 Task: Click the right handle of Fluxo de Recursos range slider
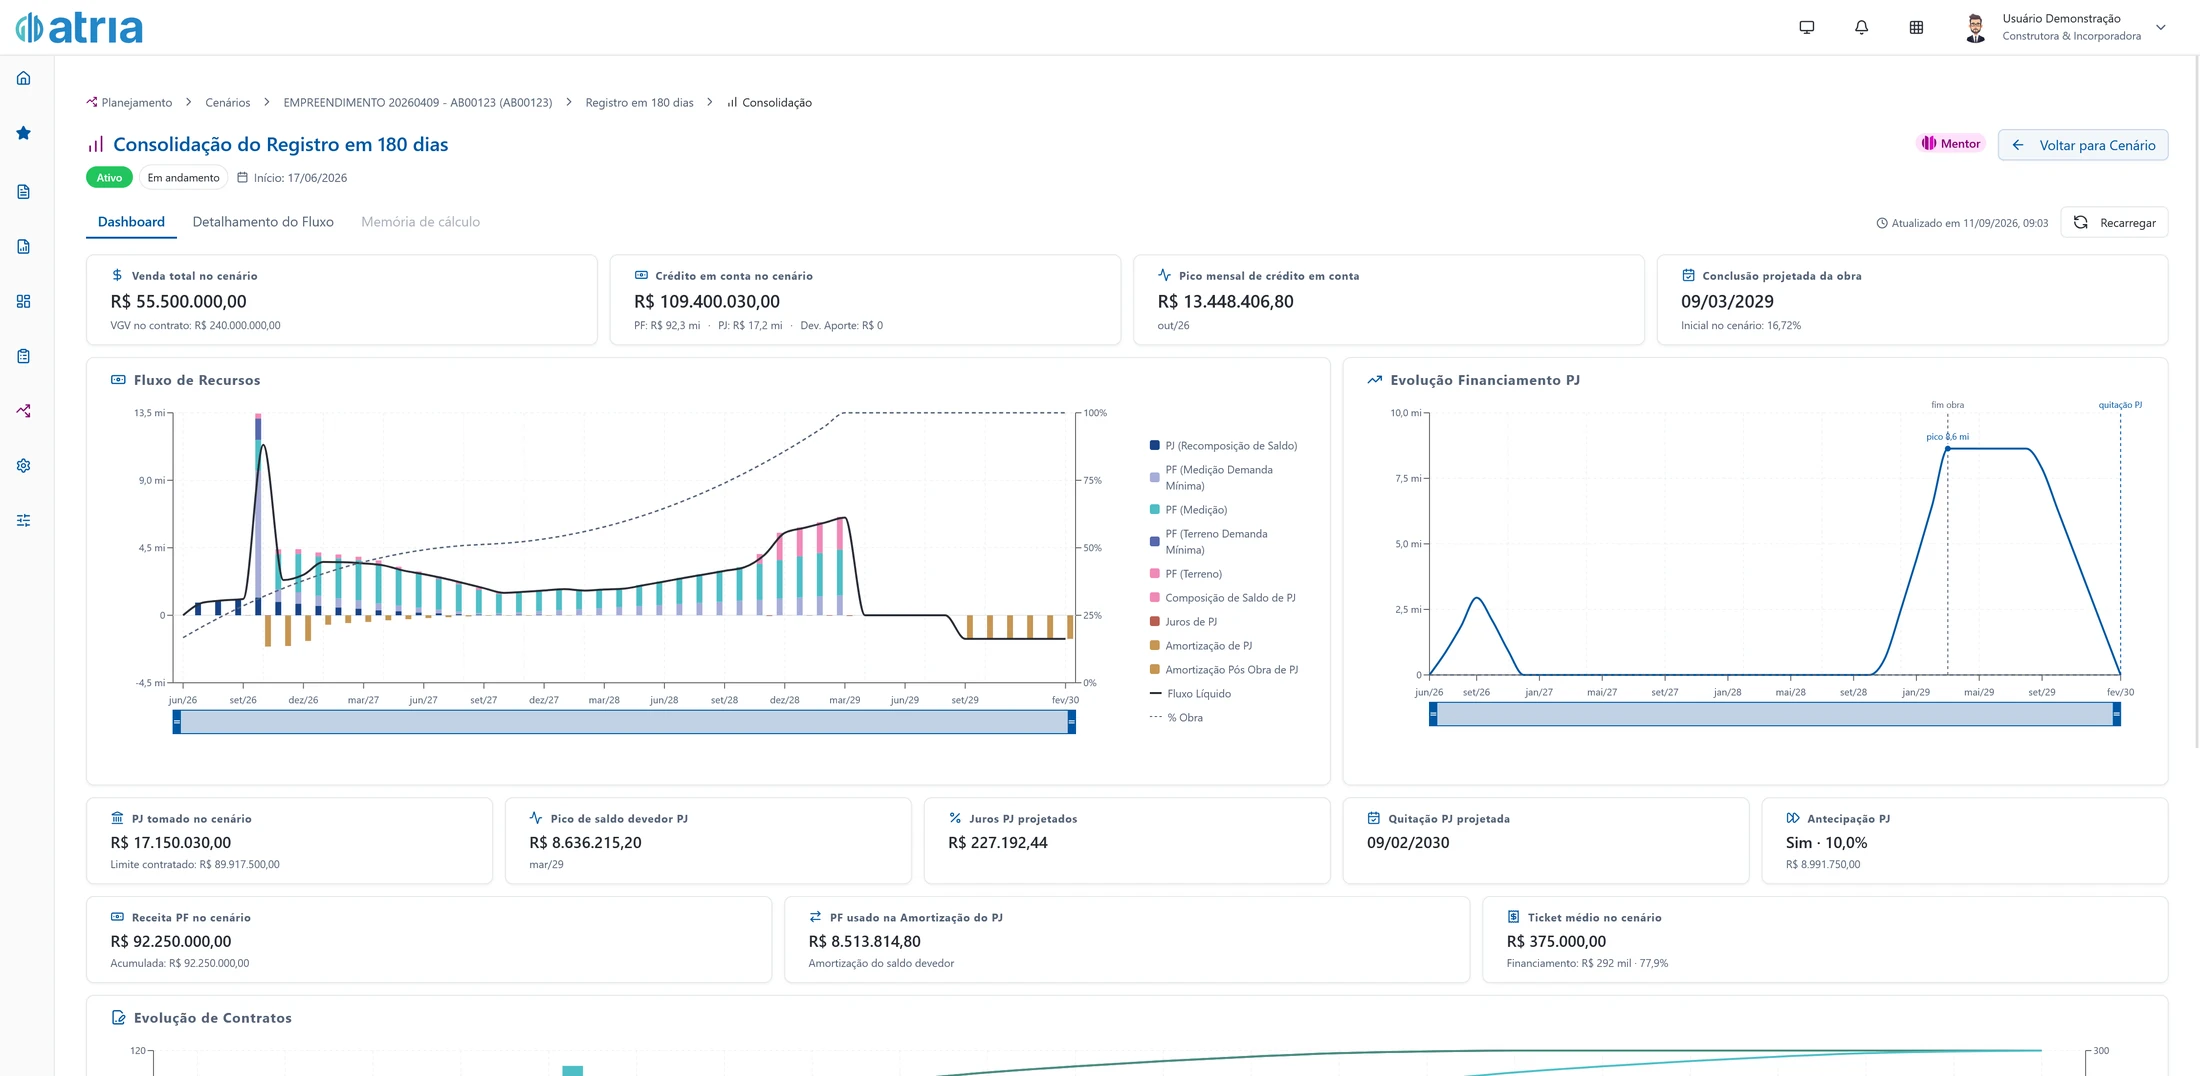click(1071, 722)
